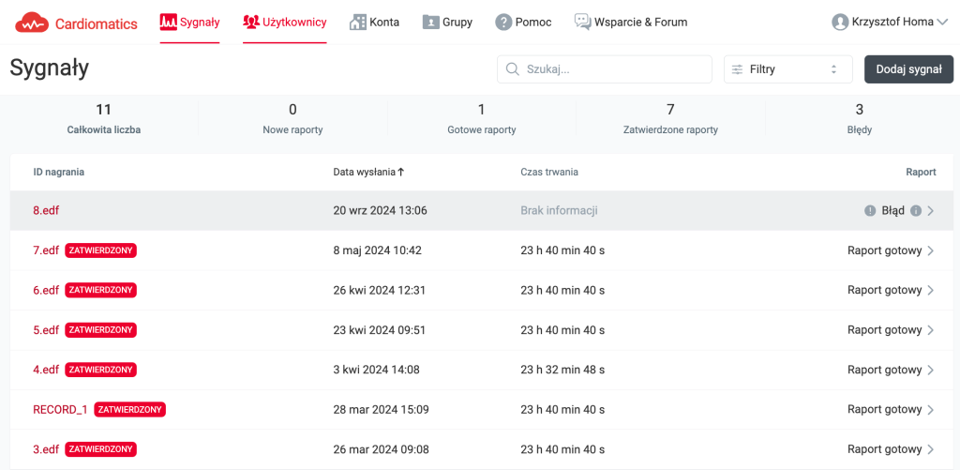Click the Użytkownicy people icon
Screen dimensions: 960x470
pyautogui.click(x=251, y=22)
